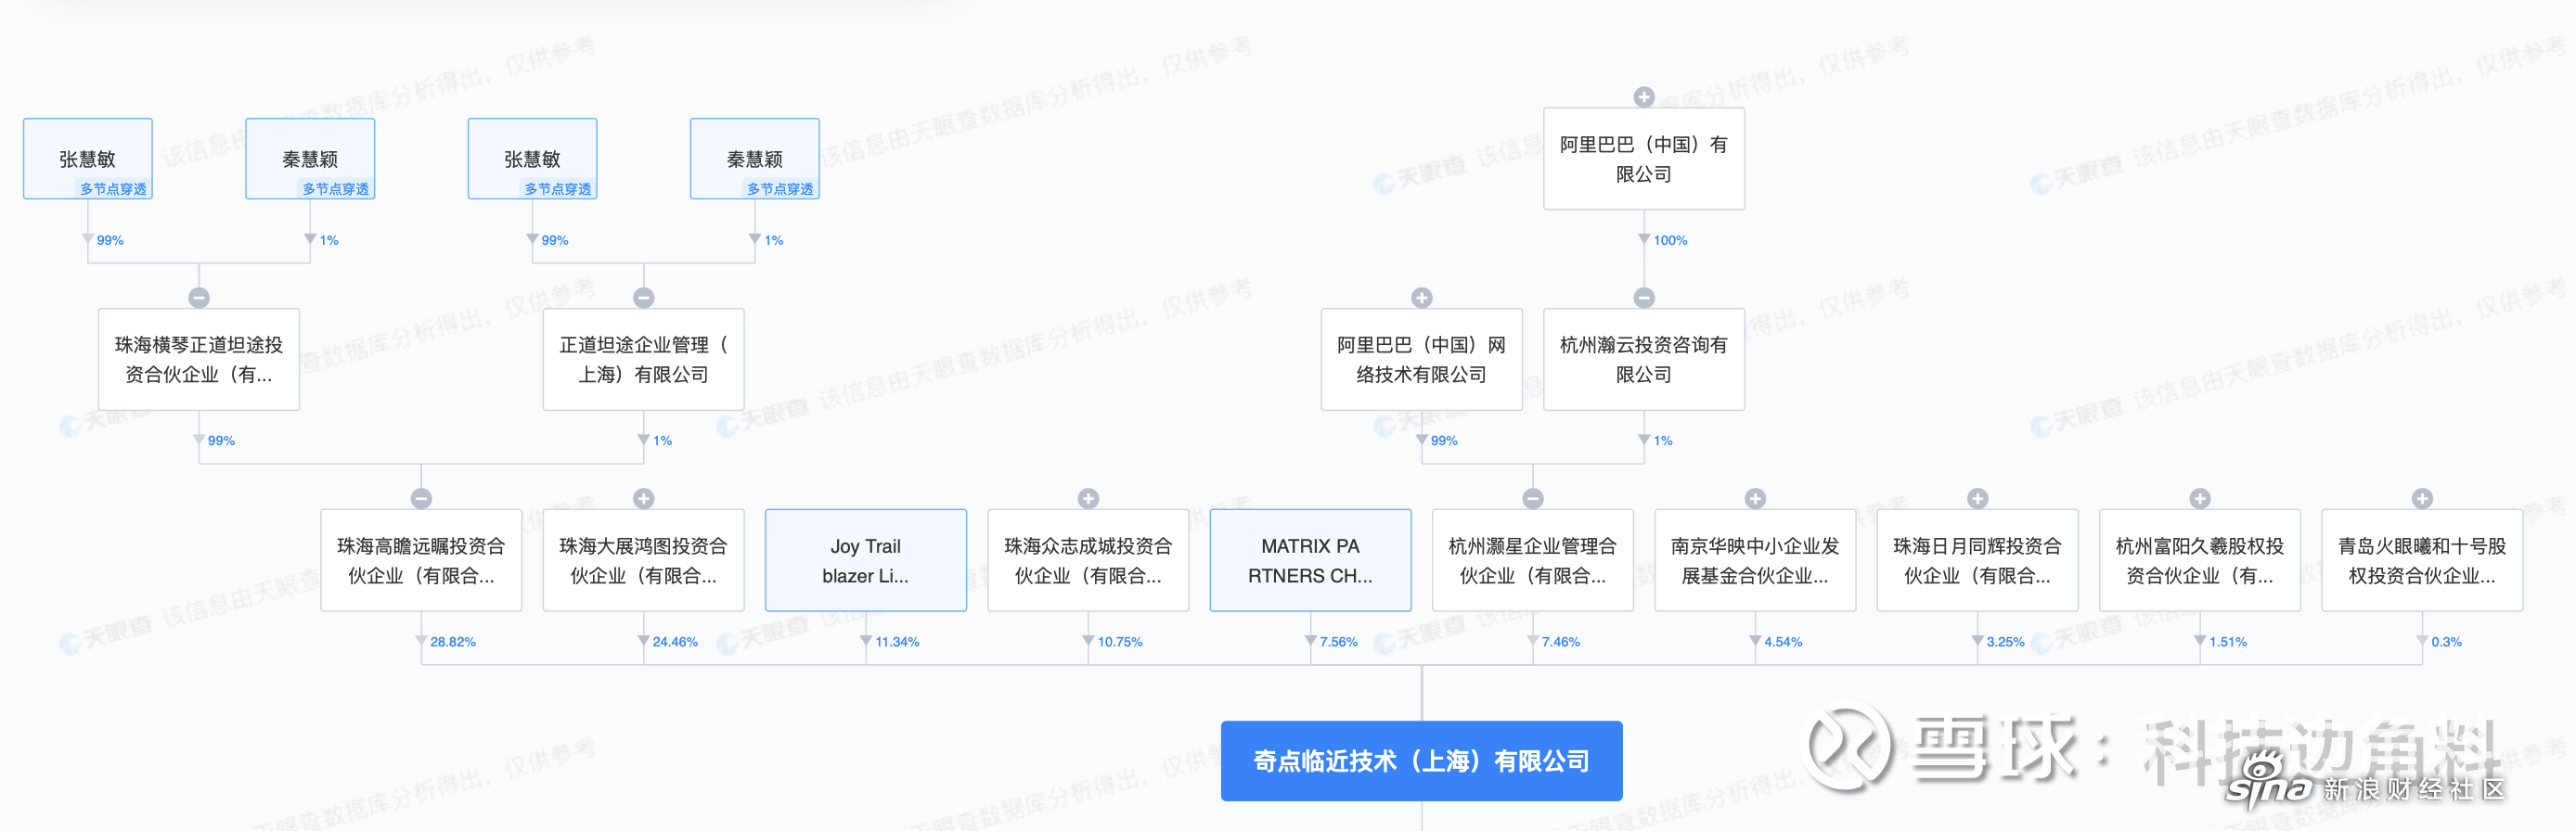Click 多节点穿透 tag on second 秦慧颖

pos(780,189)
